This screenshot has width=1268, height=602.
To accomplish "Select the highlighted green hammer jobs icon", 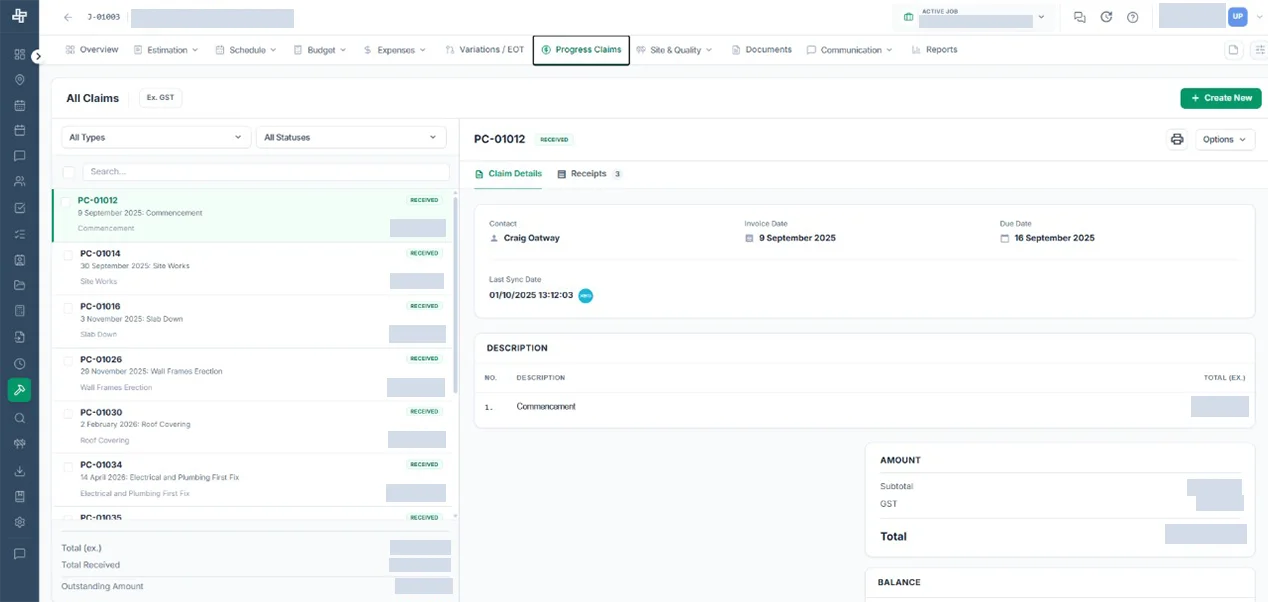I will pos(19,390).
